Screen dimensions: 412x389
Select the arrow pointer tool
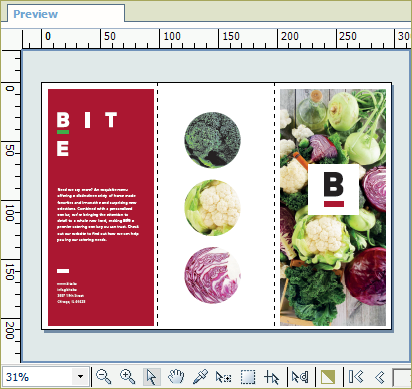pos(152,377)
